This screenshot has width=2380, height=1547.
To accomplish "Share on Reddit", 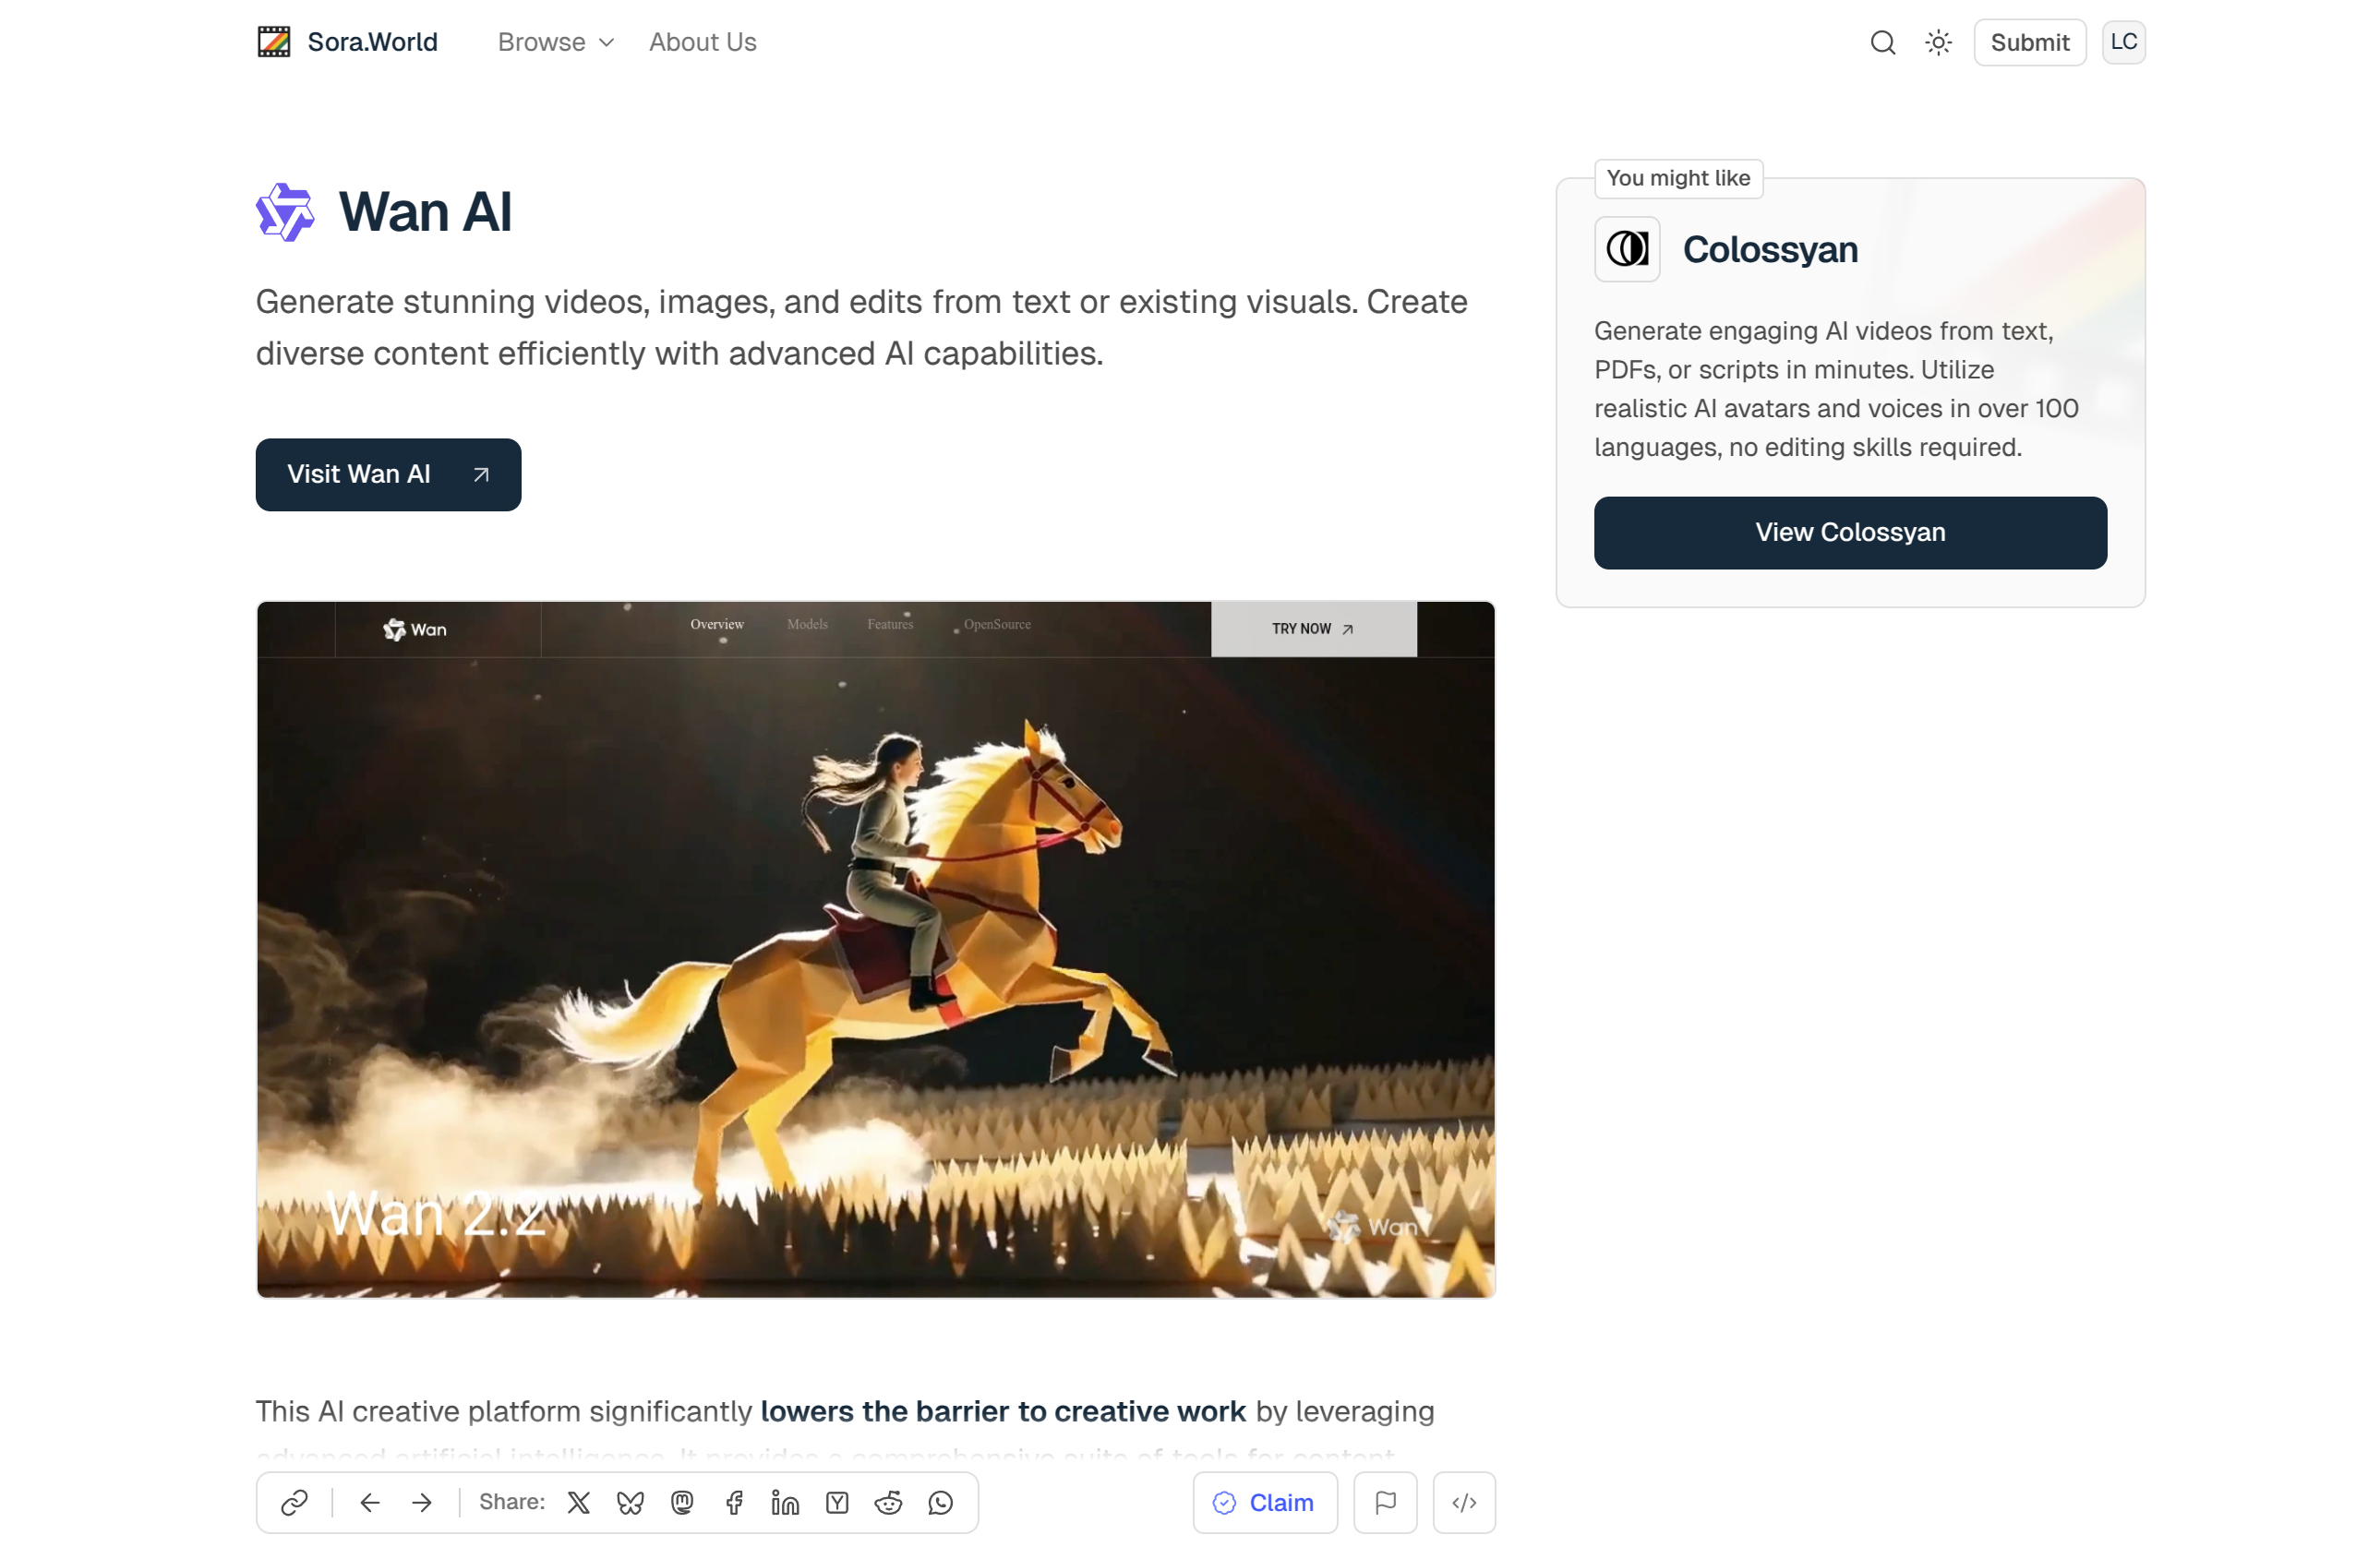I will (888, 1502).
